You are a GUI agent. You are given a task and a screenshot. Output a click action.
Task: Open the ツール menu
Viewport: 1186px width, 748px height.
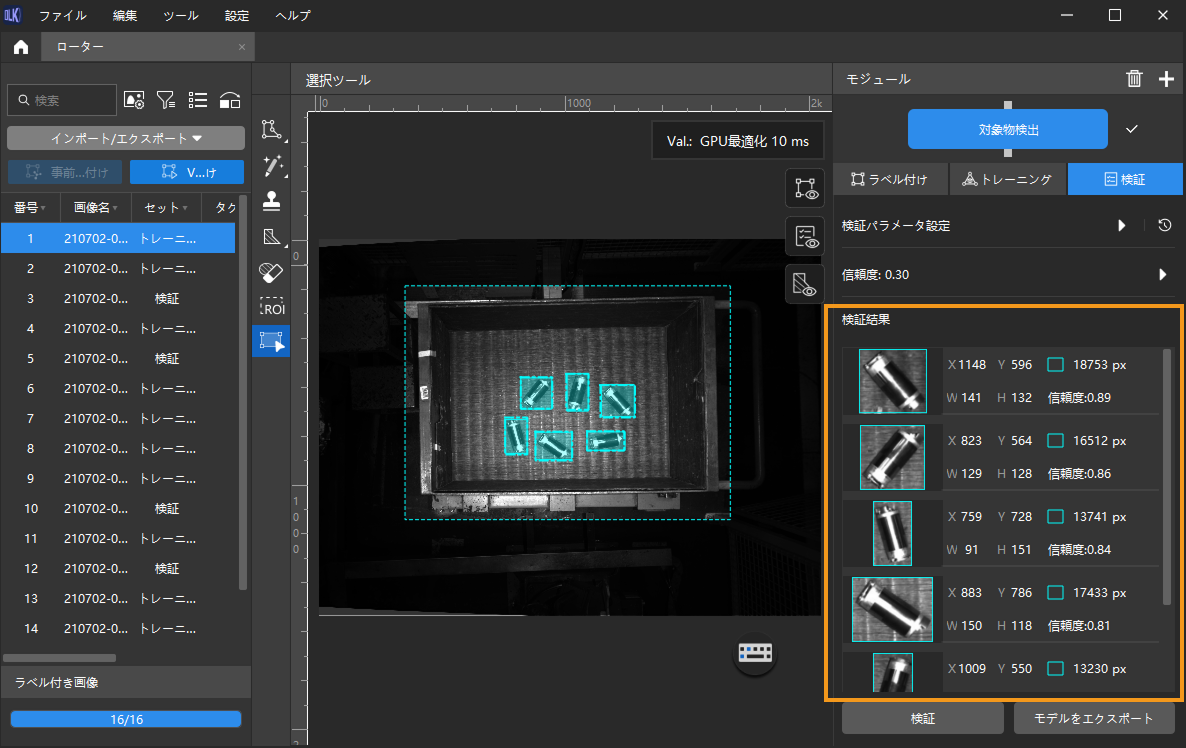pos(180,16)
